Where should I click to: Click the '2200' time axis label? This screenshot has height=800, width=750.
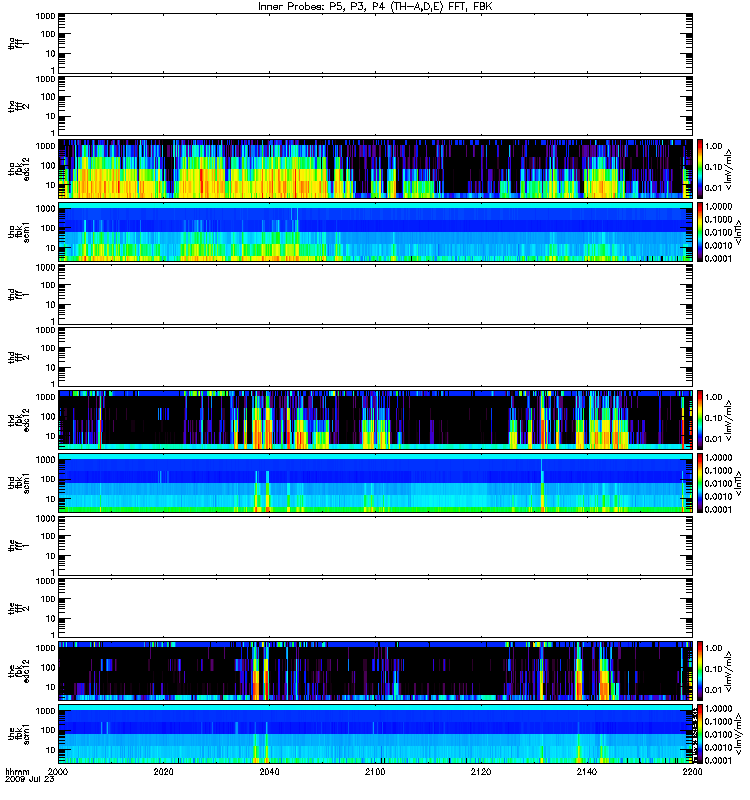pyautogui.click(x=692, y=771)
